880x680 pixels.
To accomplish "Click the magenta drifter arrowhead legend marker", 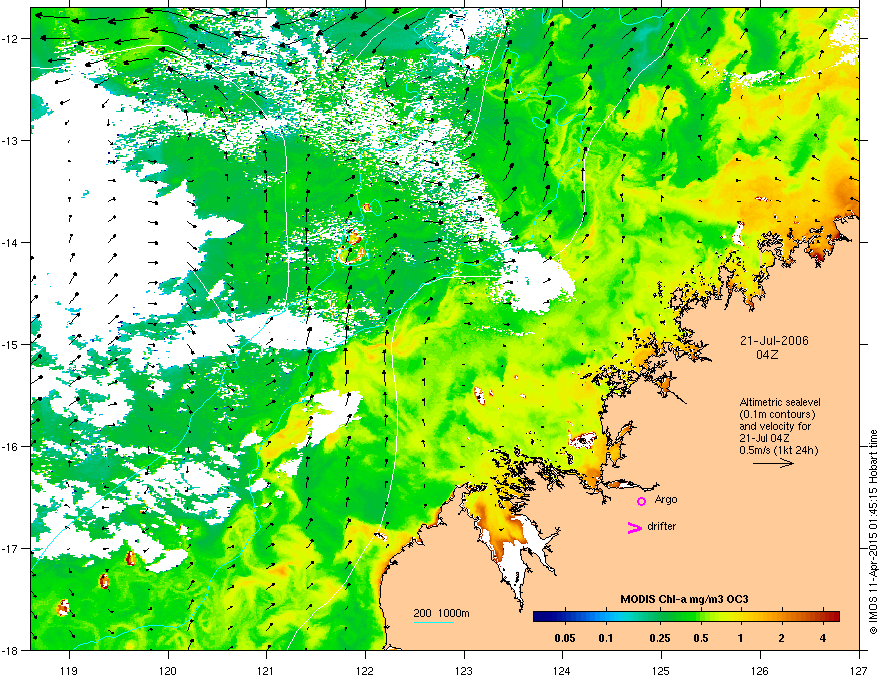I will [x=635, y=527].
